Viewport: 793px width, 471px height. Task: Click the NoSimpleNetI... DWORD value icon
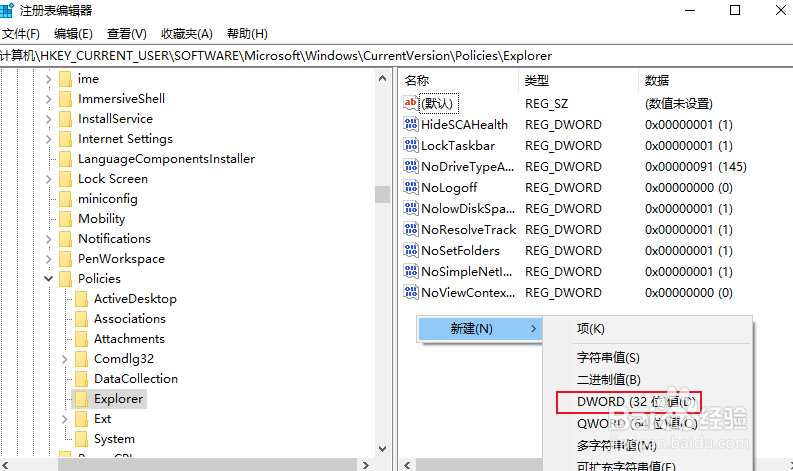[x=411, y=271]
